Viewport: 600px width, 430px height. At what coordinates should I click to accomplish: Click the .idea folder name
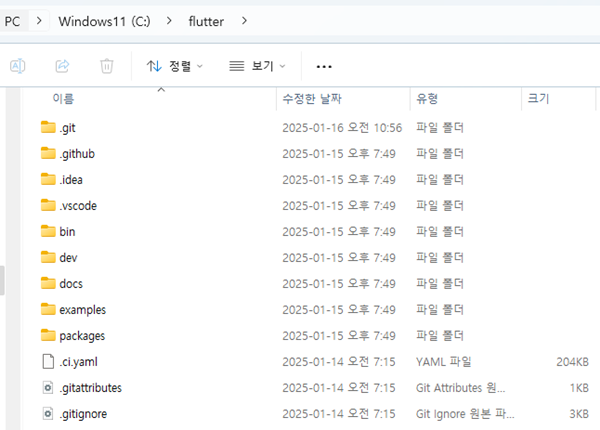[x=71, y=180]
